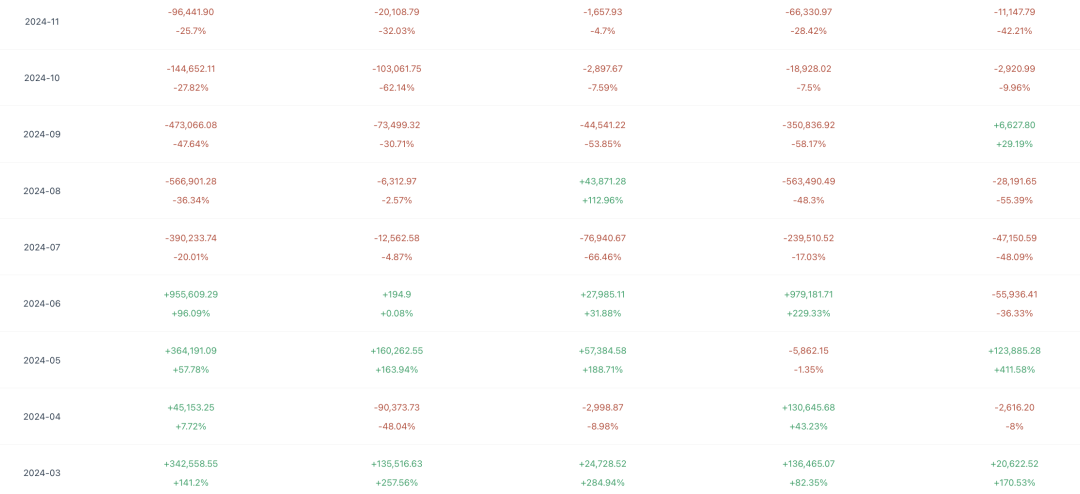Select the 2024-08 month label
The image size is (1080, 494).
[42, 191]
